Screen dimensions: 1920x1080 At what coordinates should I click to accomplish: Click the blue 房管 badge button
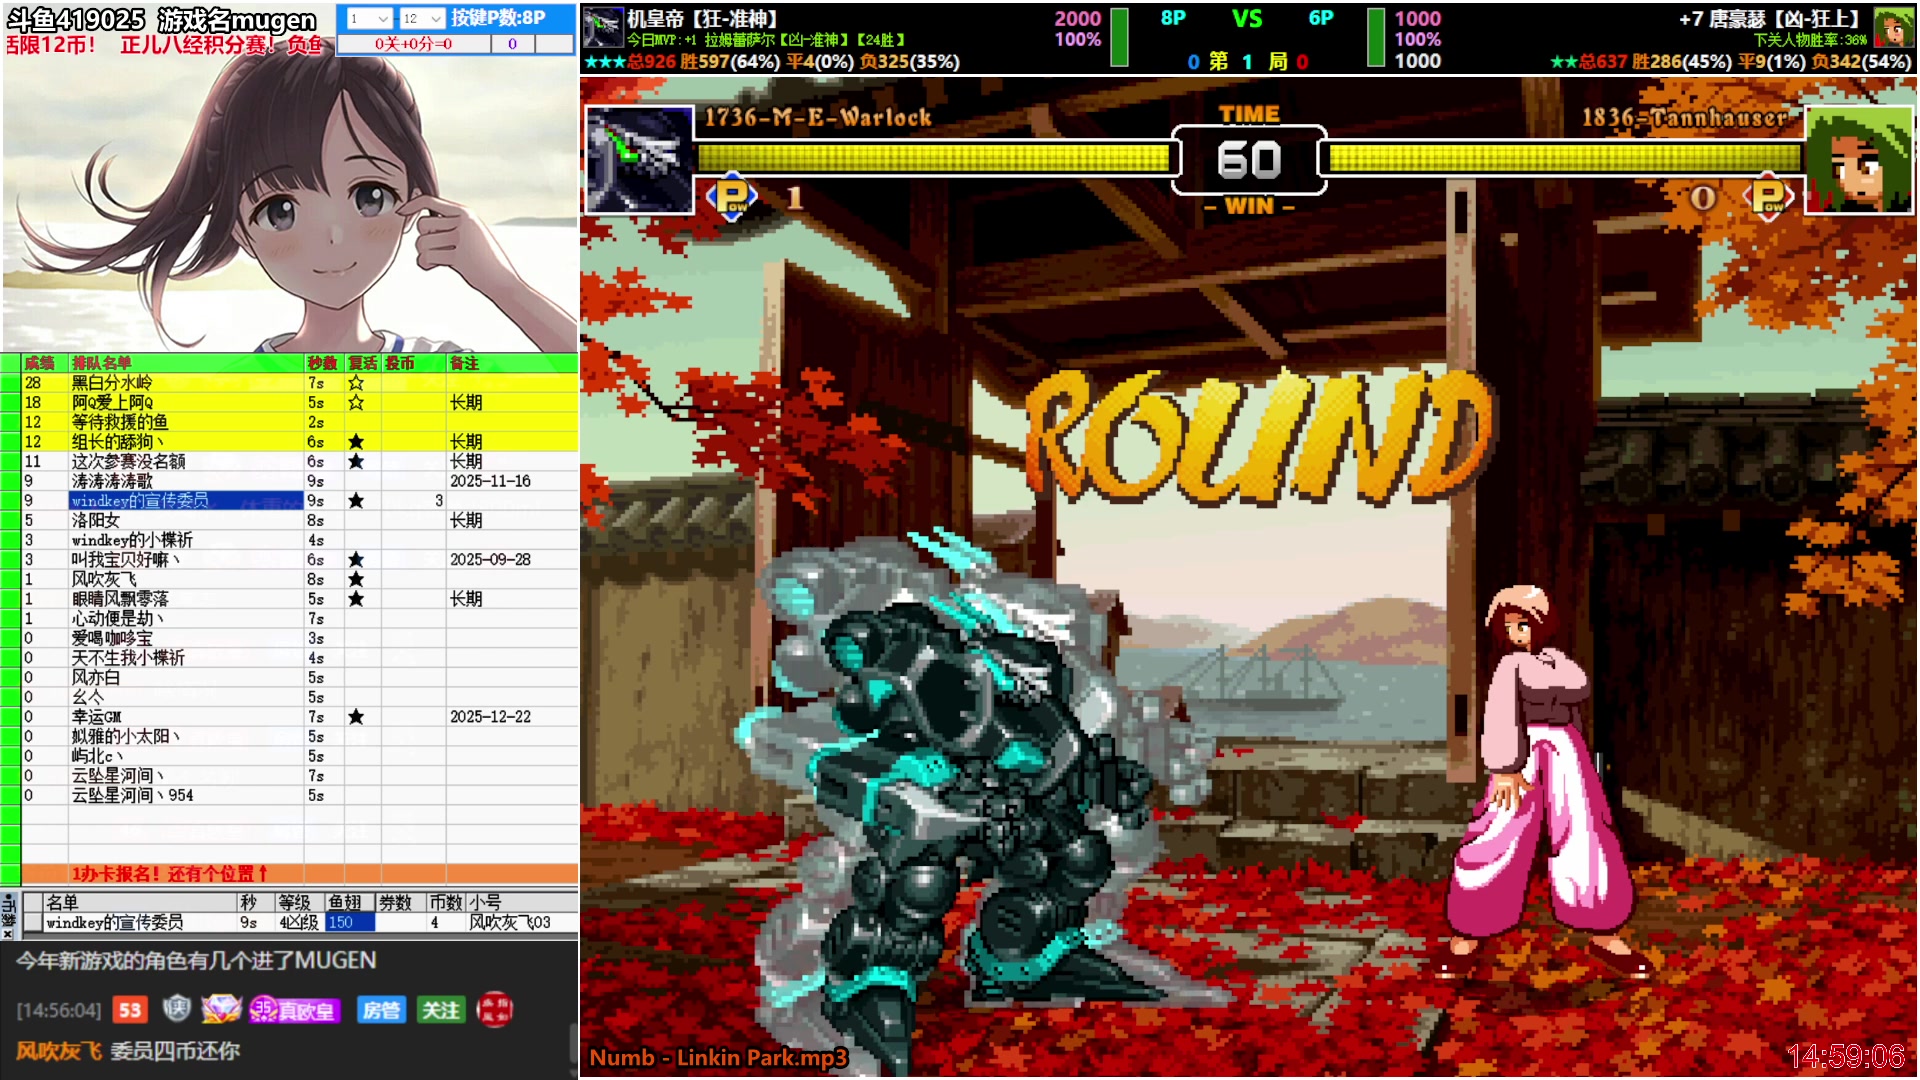click(381, 1010)
